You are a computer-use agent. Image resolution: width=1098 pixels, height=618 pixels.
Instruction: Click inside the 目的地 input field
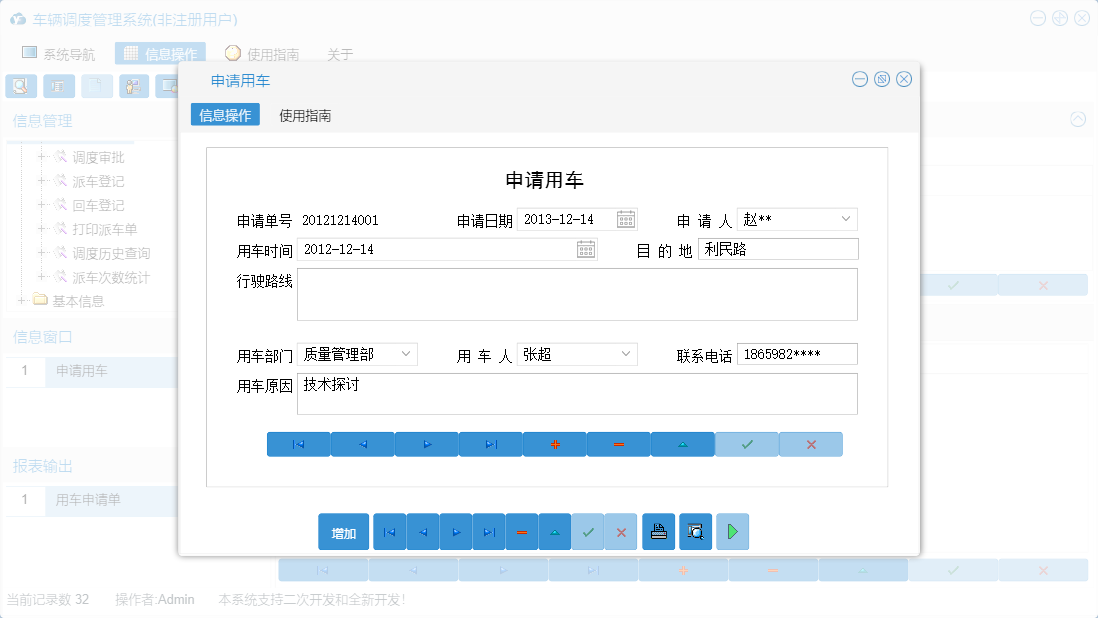tap(780, 249)
